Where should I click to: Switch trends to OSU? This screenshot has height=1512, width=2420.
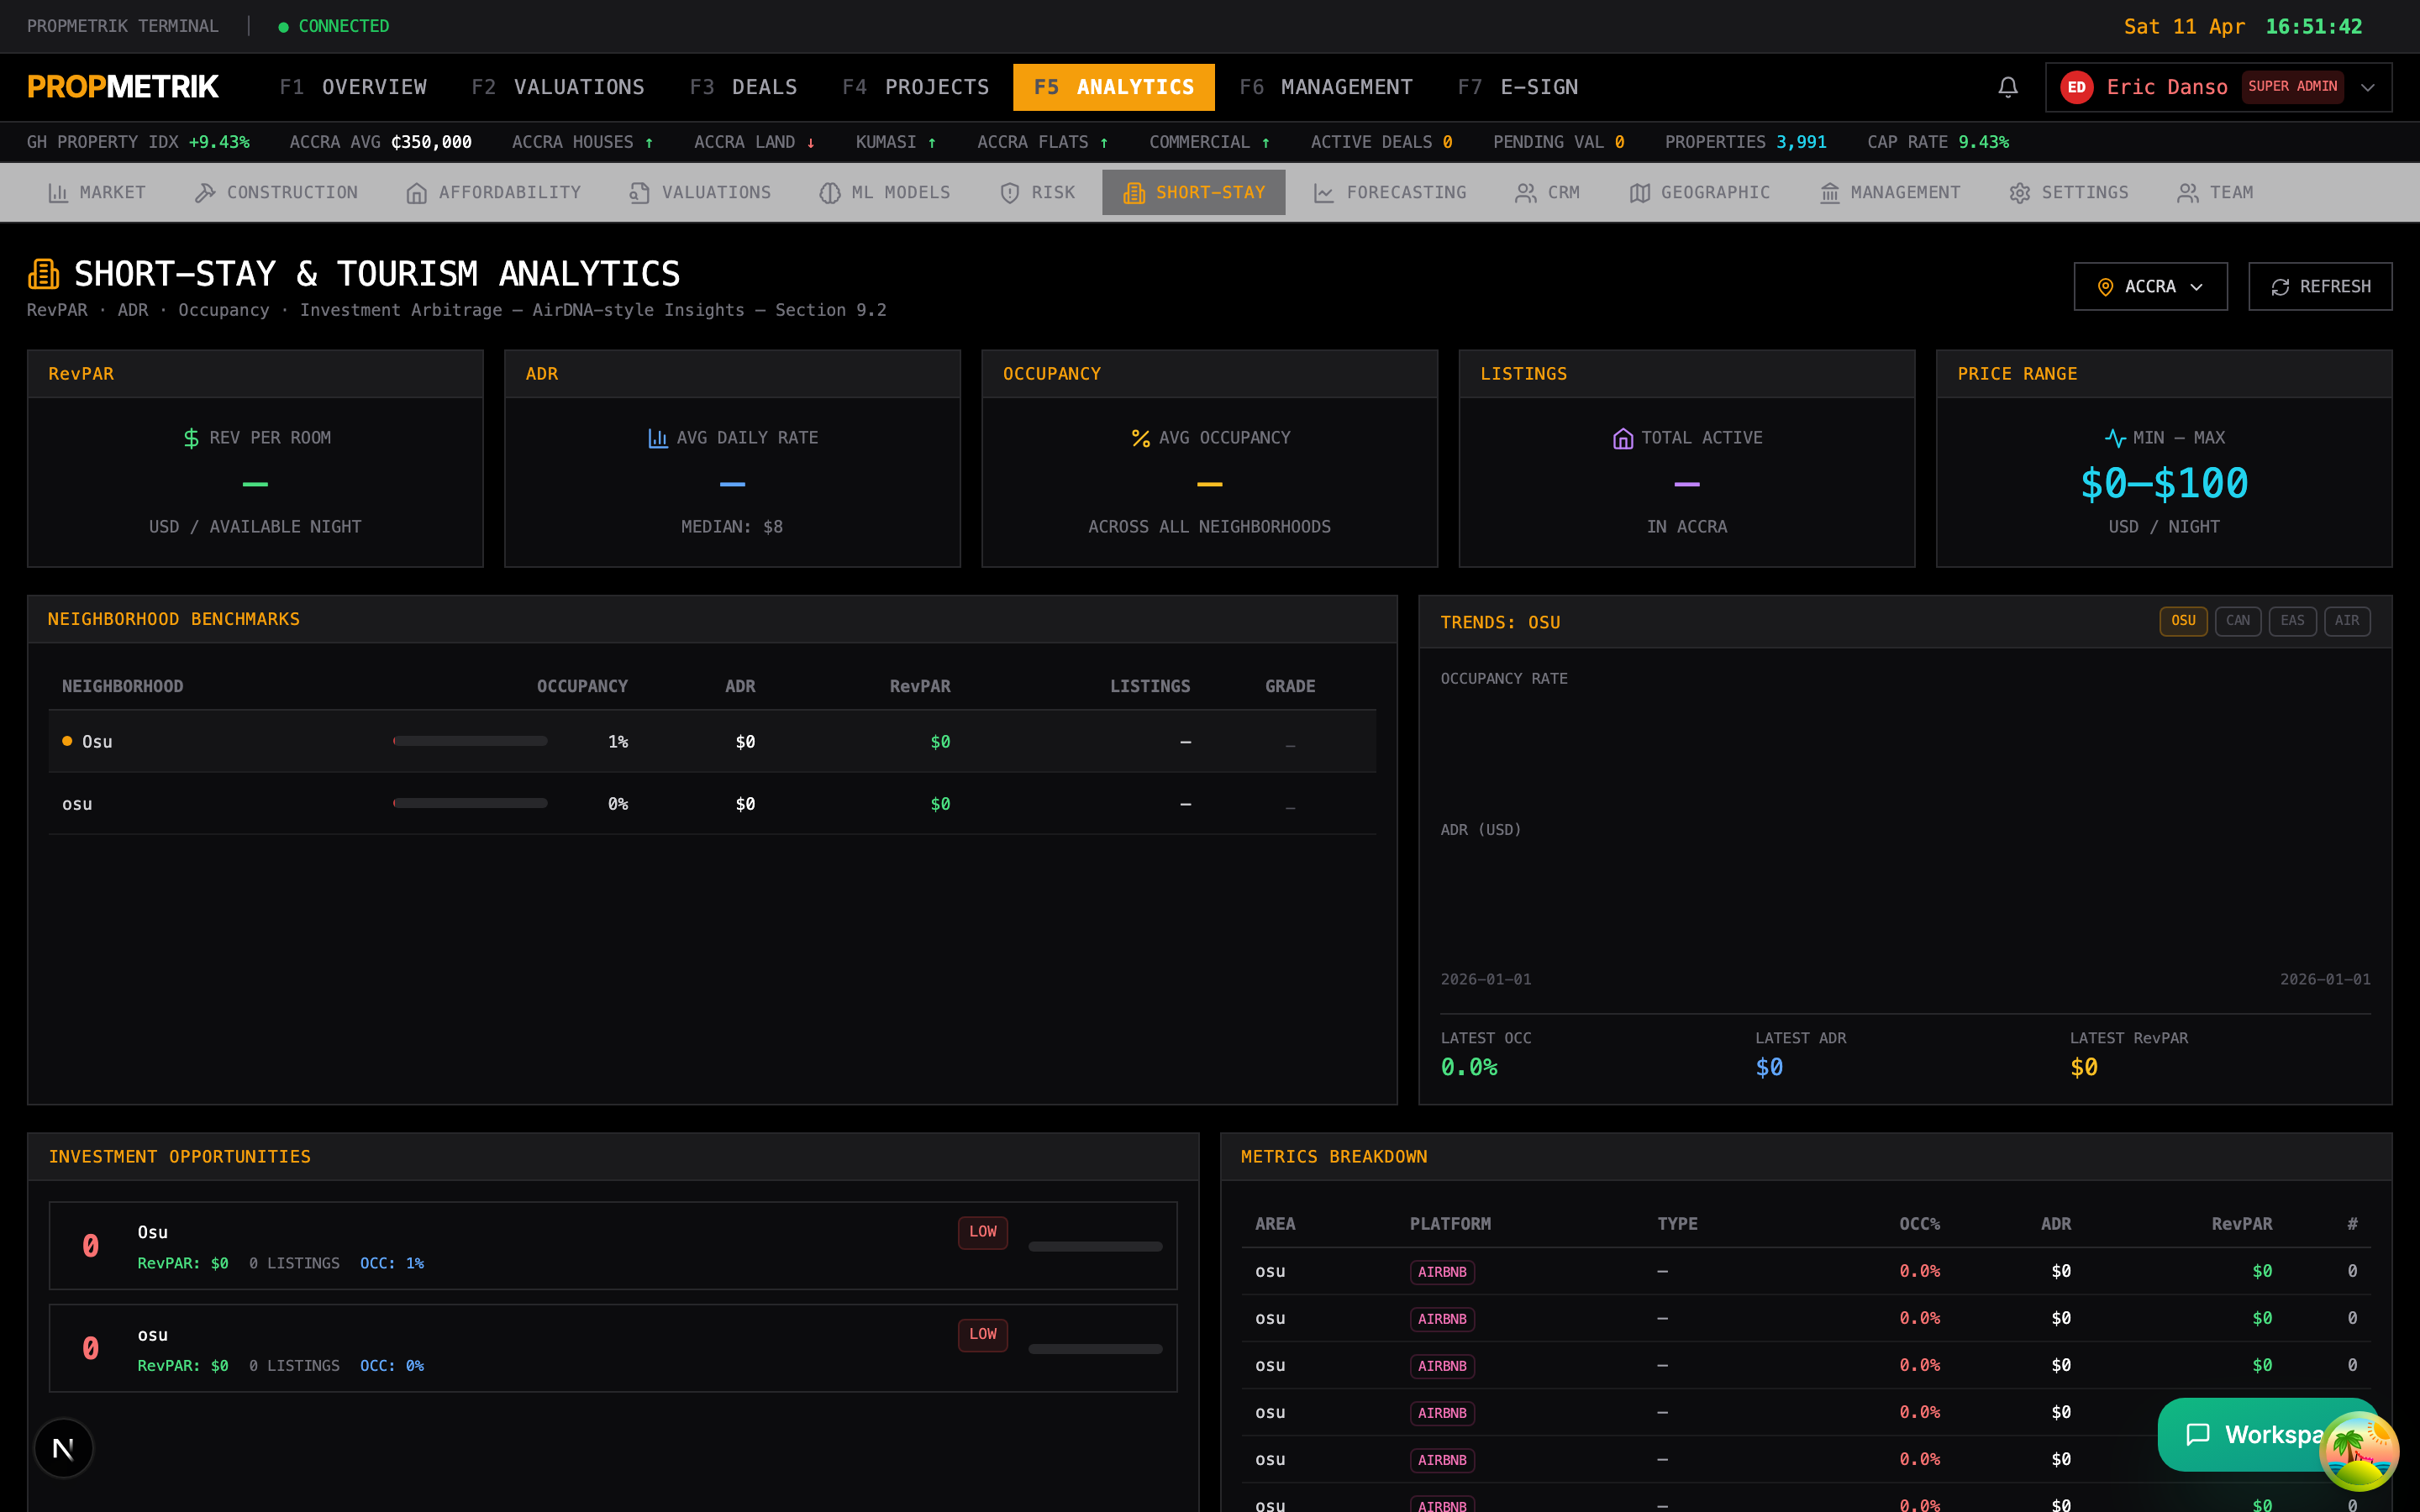pos(2183,621)
